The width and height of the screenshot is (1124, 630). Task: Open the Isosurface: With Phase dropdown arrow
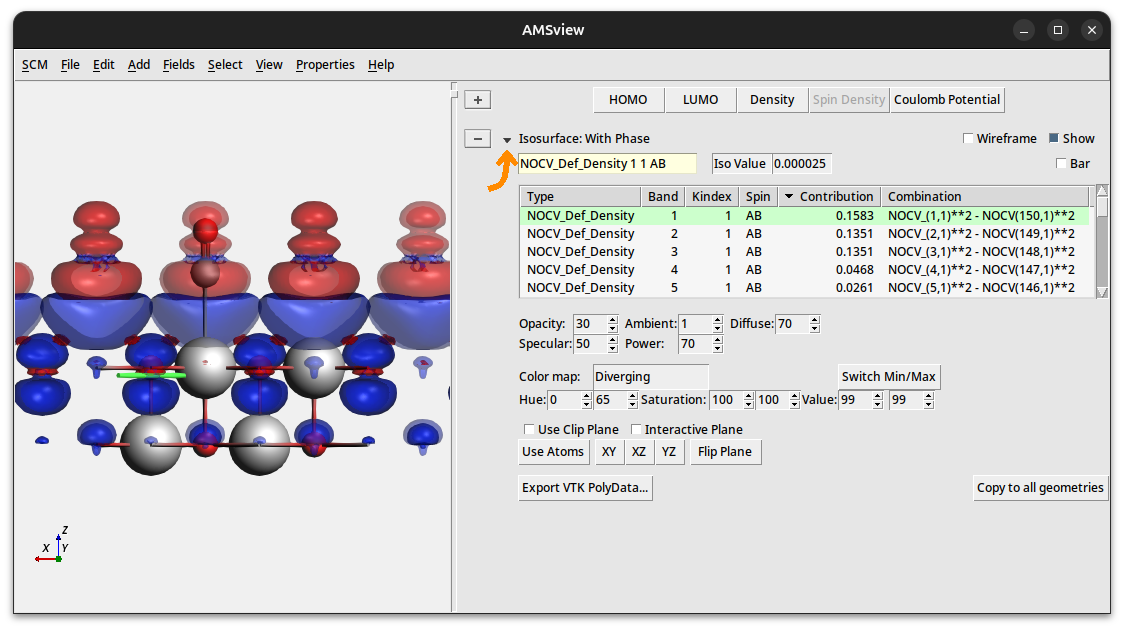(507, 140)
